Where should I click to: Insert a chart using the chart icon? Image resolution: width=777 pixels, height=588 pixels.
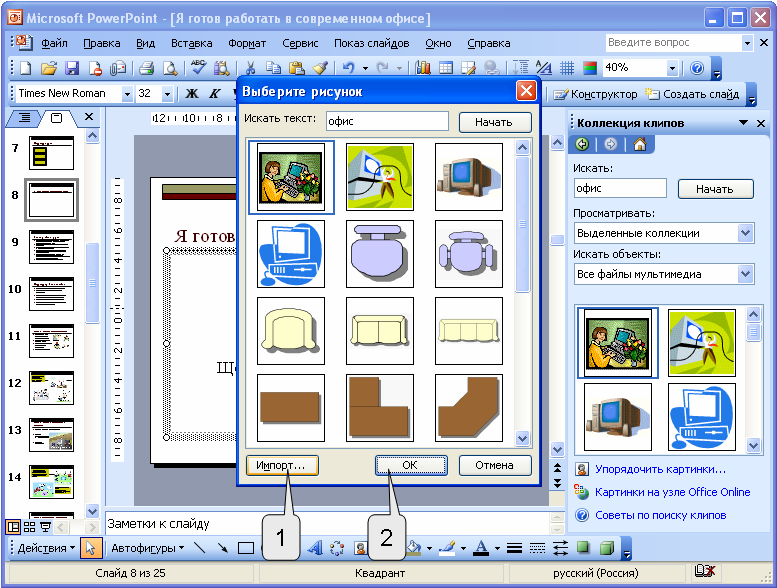(423, 68)
